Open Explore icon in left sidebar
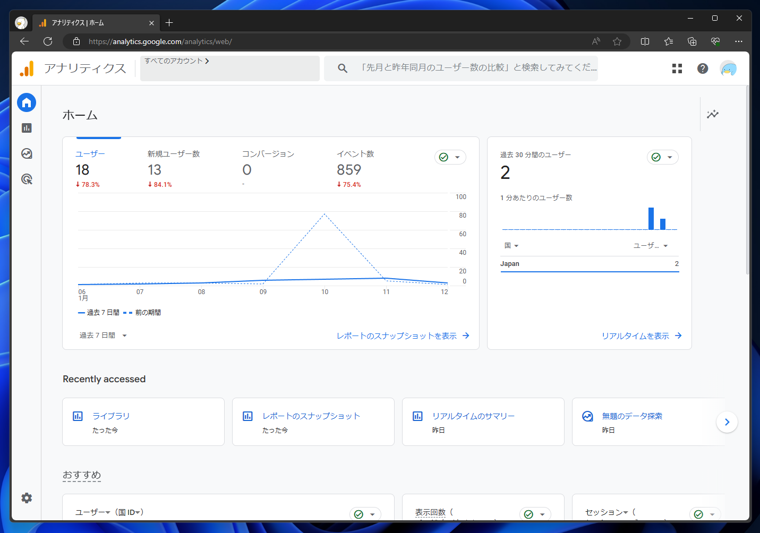 (27, 154)
